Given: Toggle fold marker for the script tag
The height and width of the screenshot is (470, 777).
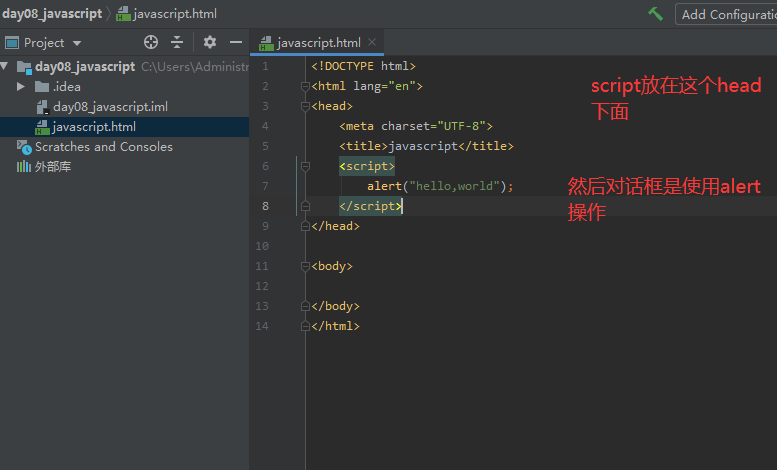Looking at the screenshot, I should pos(305,166).
